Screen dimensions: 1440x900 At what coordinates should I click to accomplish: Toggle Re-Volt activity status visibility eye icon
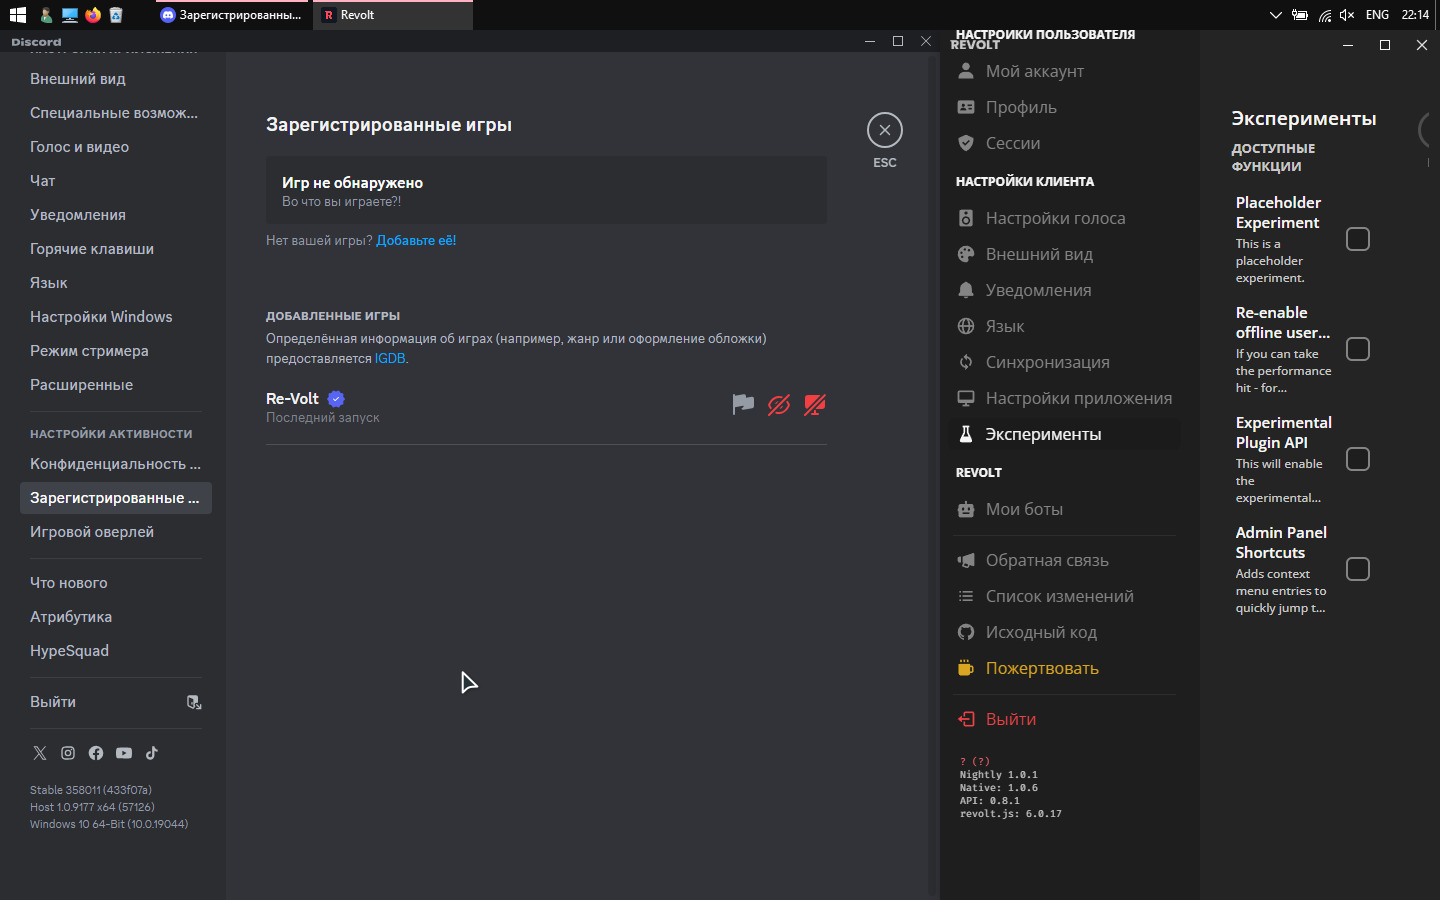tap(779, 404)
